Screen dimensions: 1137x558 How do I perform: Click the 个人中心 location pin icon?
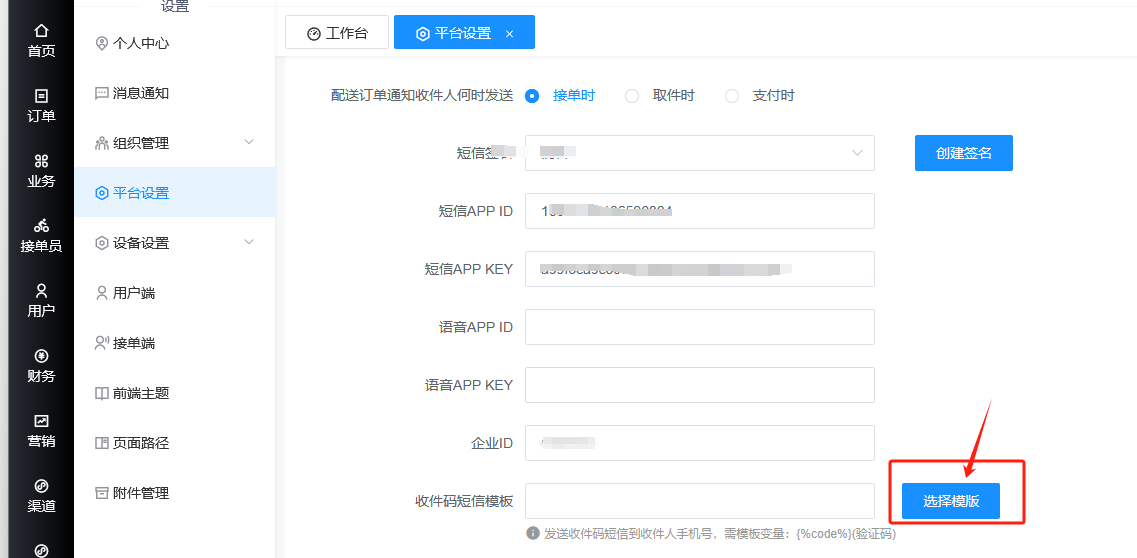tap(102, 43)
